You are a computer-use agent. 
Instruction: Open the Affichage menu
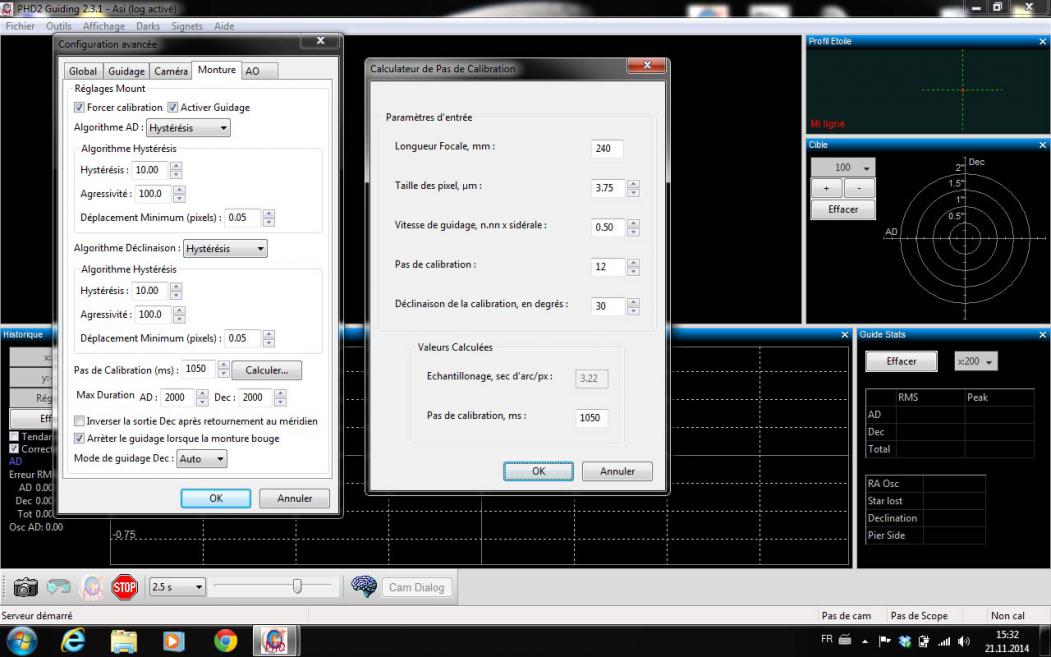(x=104, y=26)
